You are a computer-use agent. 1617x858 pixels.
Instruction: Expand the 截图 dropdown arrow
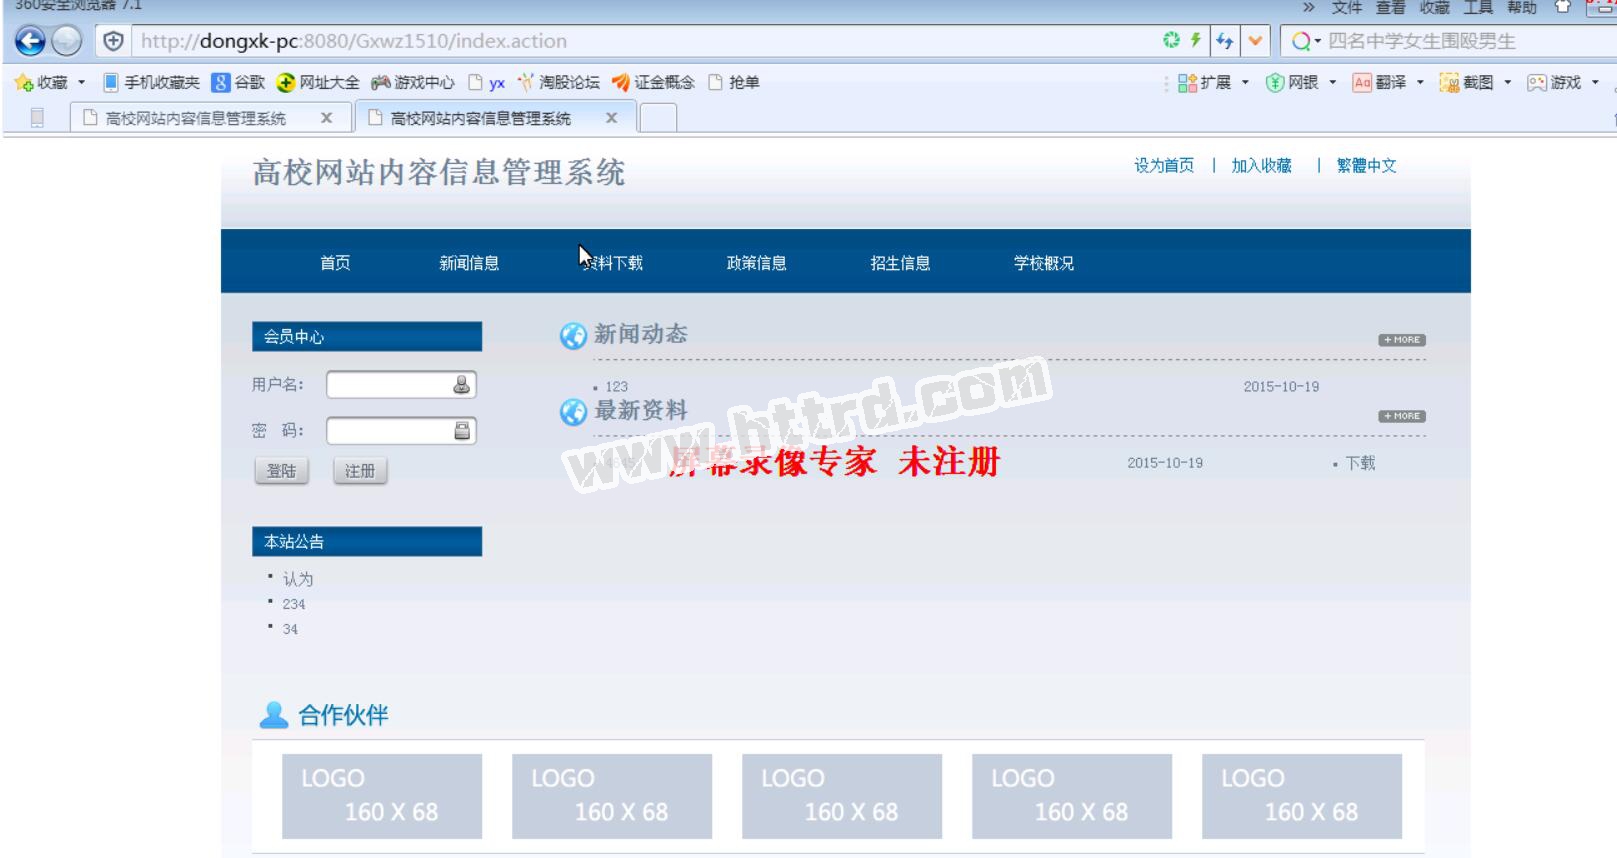tap(1507, 82)
